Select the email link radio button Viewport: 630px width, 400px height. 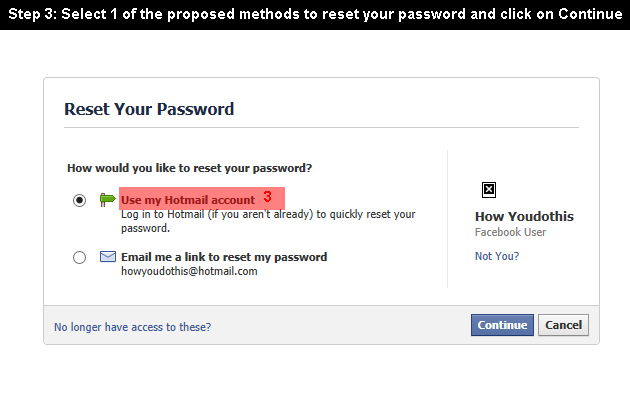click(80, 257)
